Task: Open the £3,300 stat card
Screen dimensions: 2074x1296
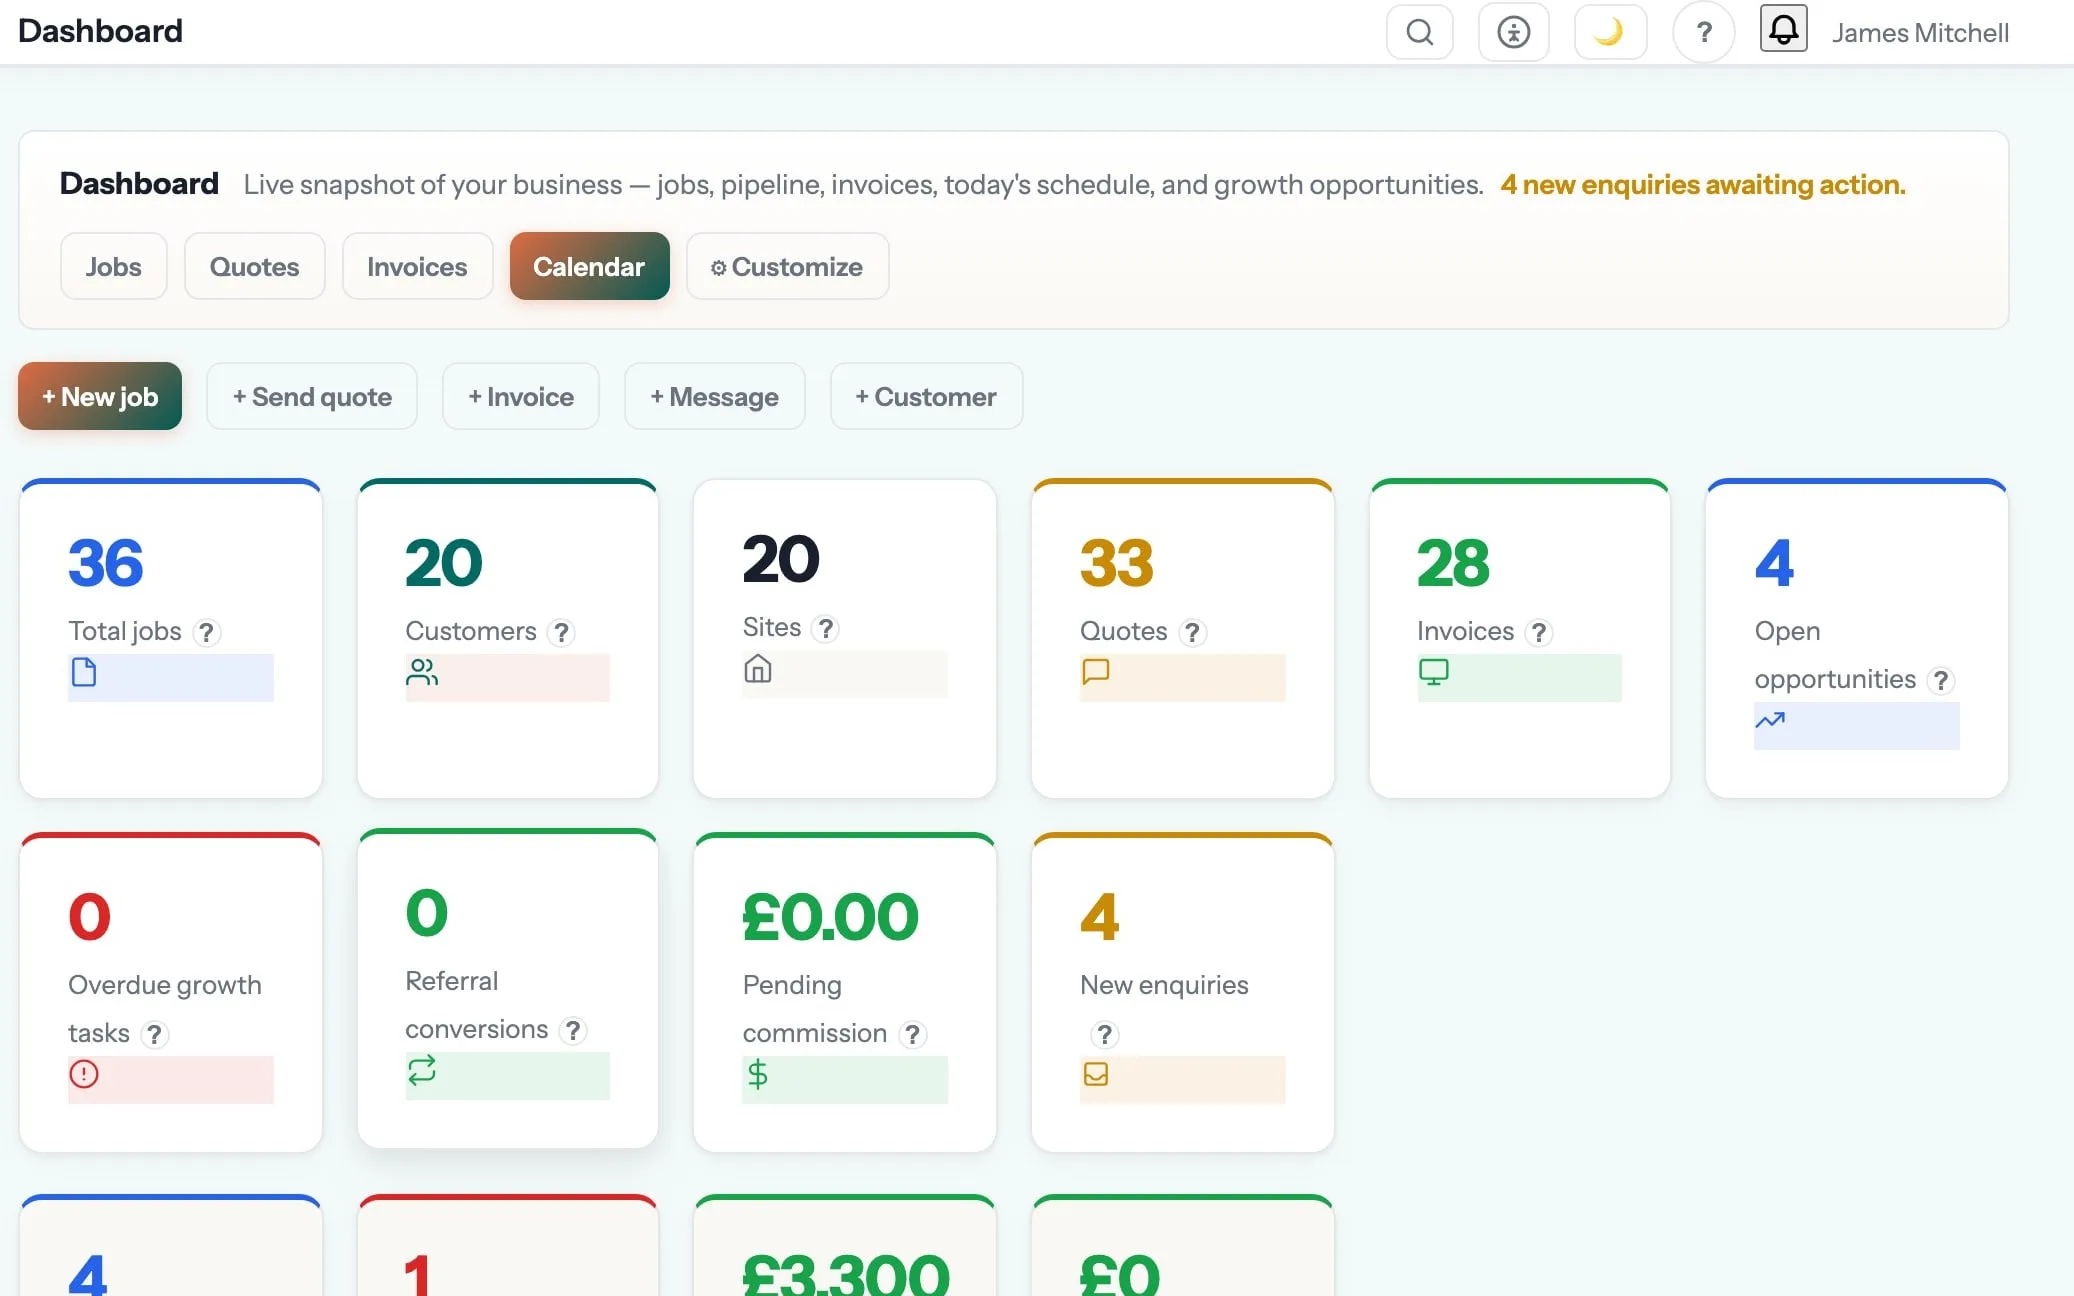Action: pos(845,1246)
